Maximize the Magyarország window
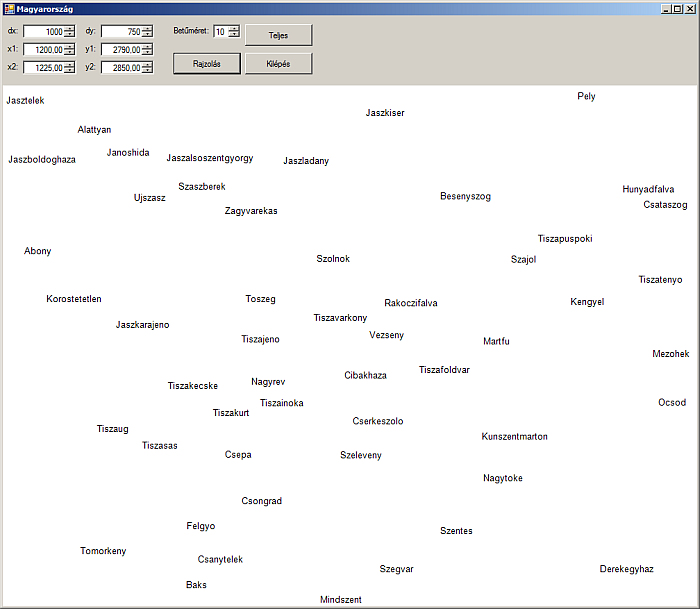This screenshot has height=609, width=700. click(678, 8)
